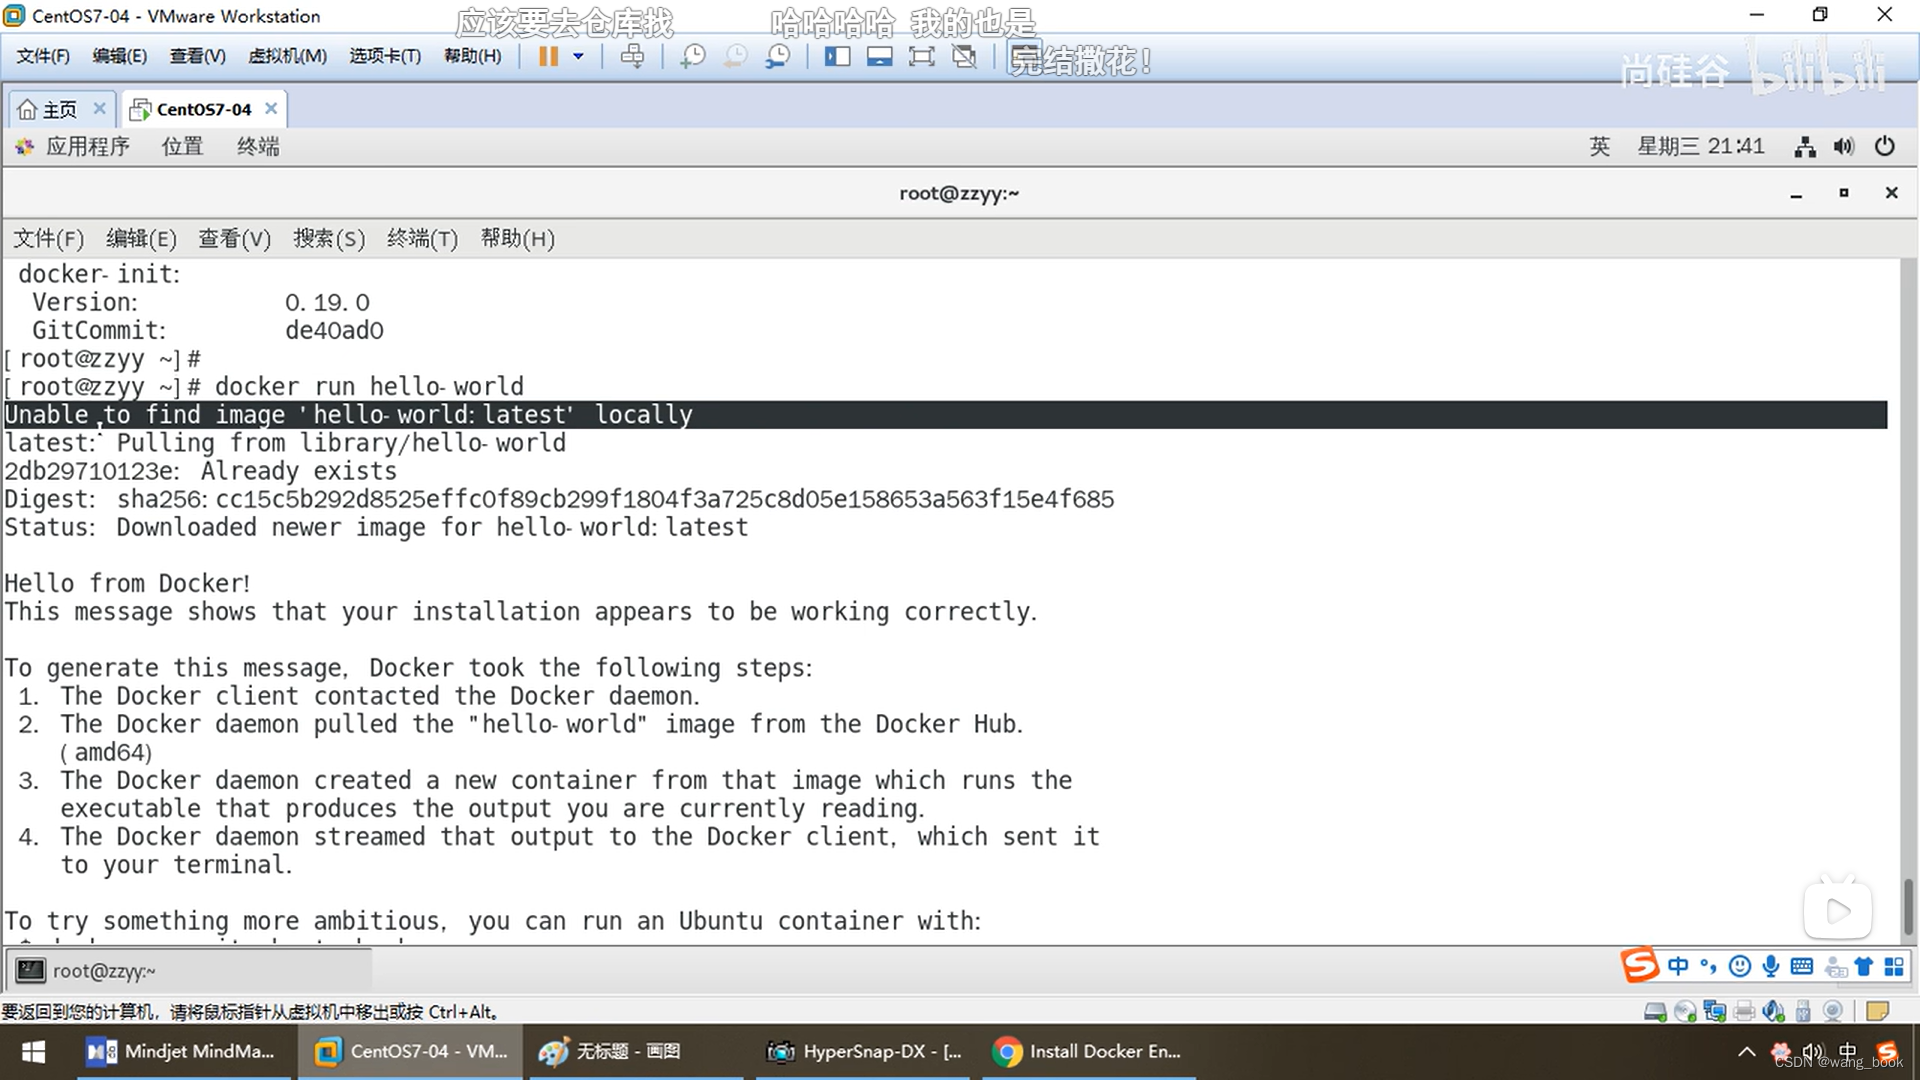Click the terminal vertical scrollbar handle
Viewport: 1920px width, 1080px height.
pyautogui.click(x=1908, y=906)
